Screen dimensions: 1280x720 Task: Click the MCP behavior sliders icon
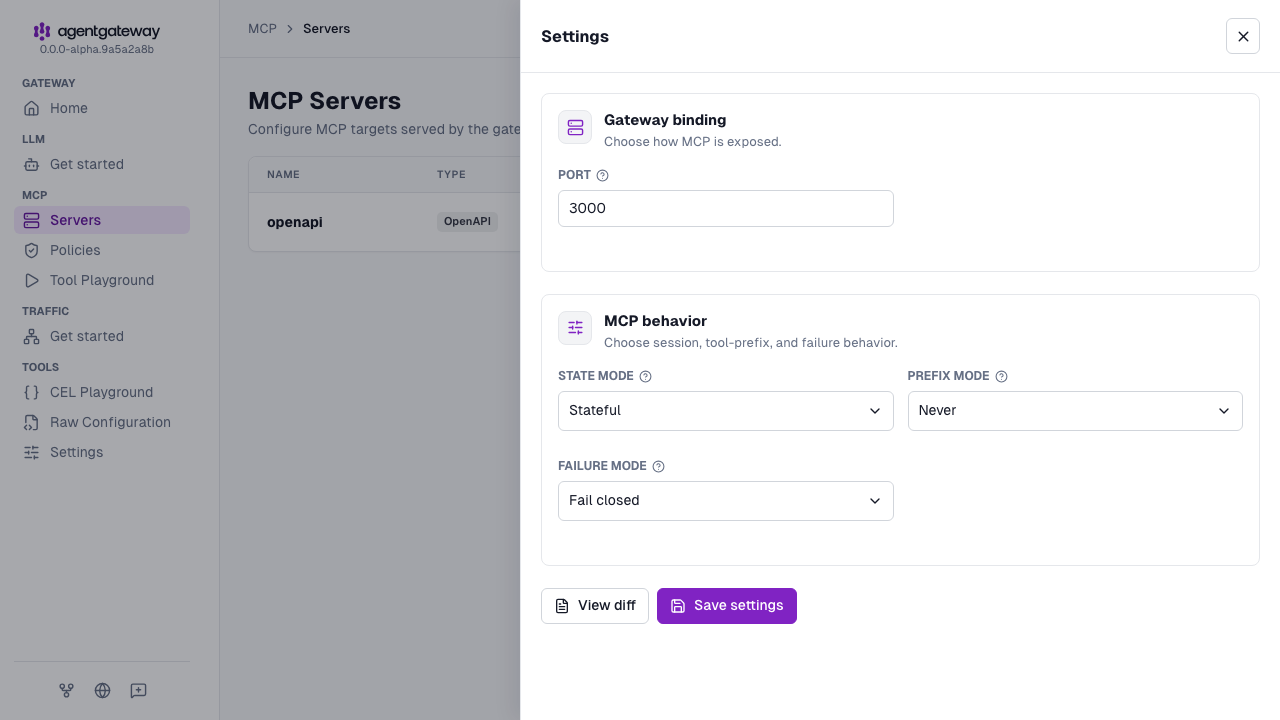[575, 328]
